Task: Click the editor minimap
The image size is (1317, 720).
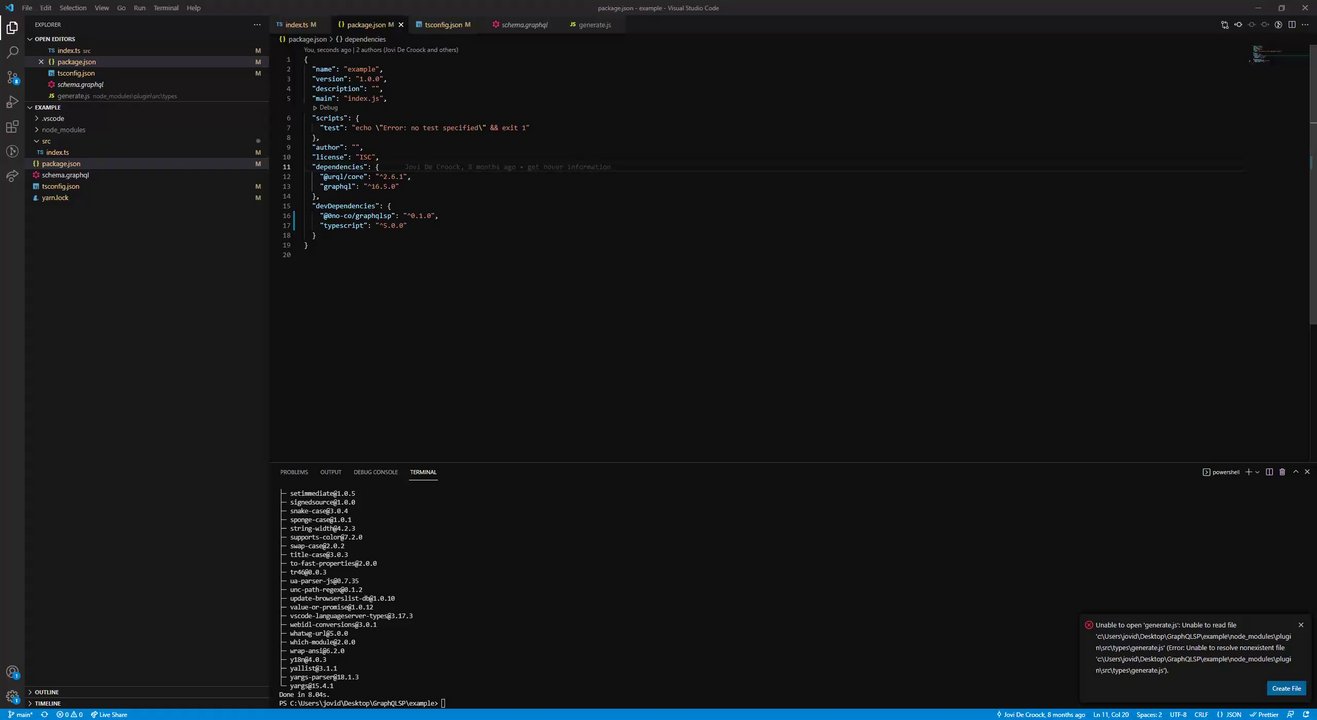Action: [x=1279, y=55]
